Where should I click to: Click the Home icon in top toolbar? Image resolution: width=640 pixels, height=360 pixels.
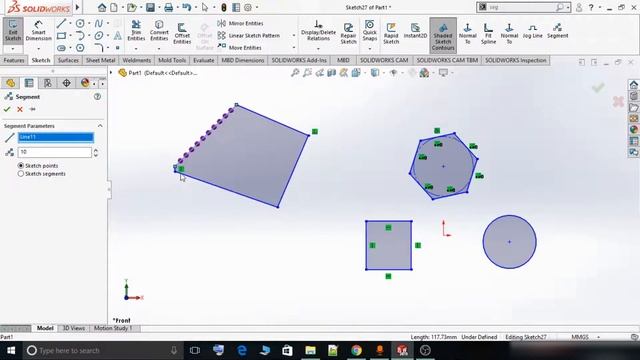click(102, 7)
